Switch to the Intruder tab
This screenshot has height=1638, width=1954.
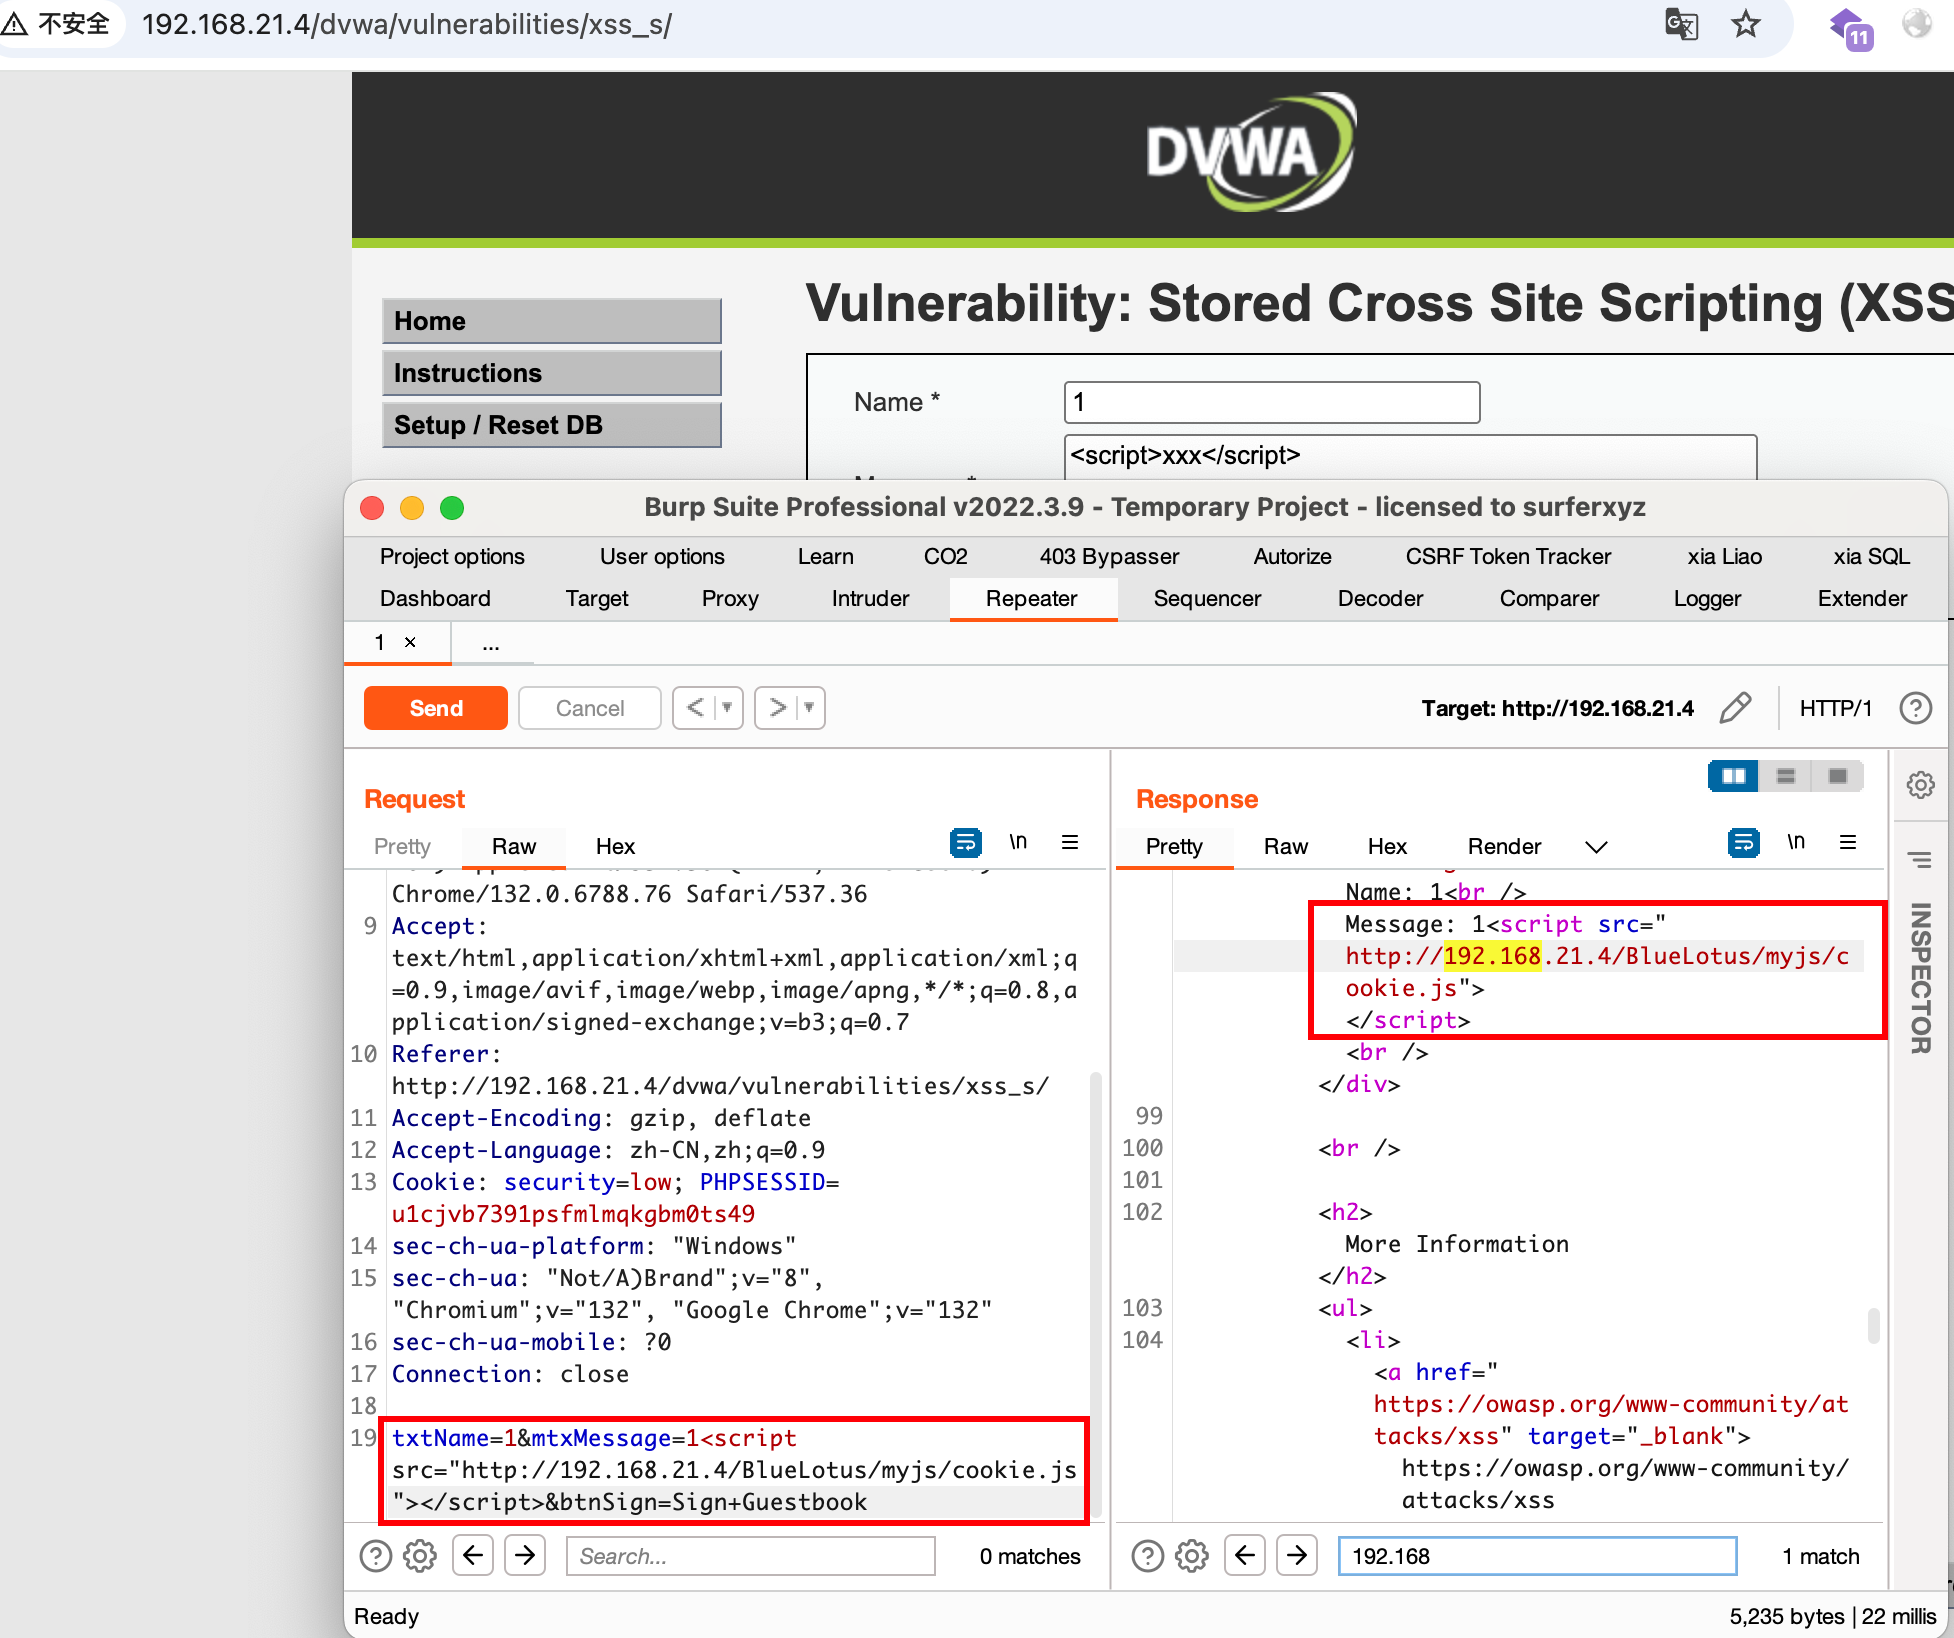[870, 598]
